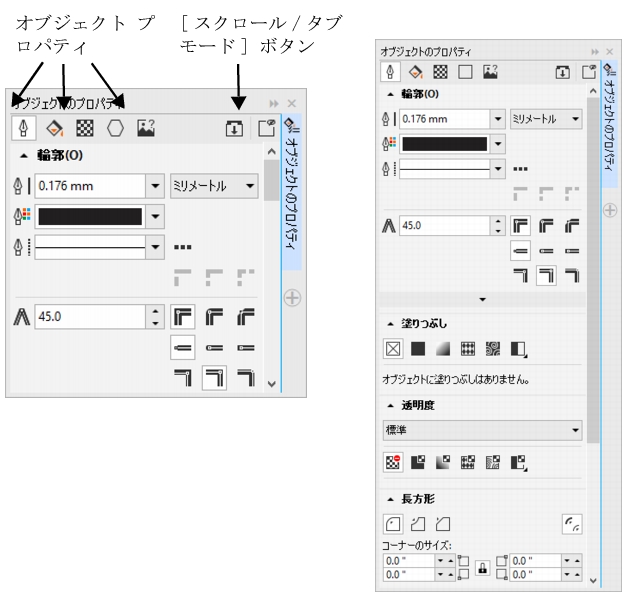627x595 pixels.
Task: Open the Bitmap/summary tab in right panel
Action: (x=489, y=71)
